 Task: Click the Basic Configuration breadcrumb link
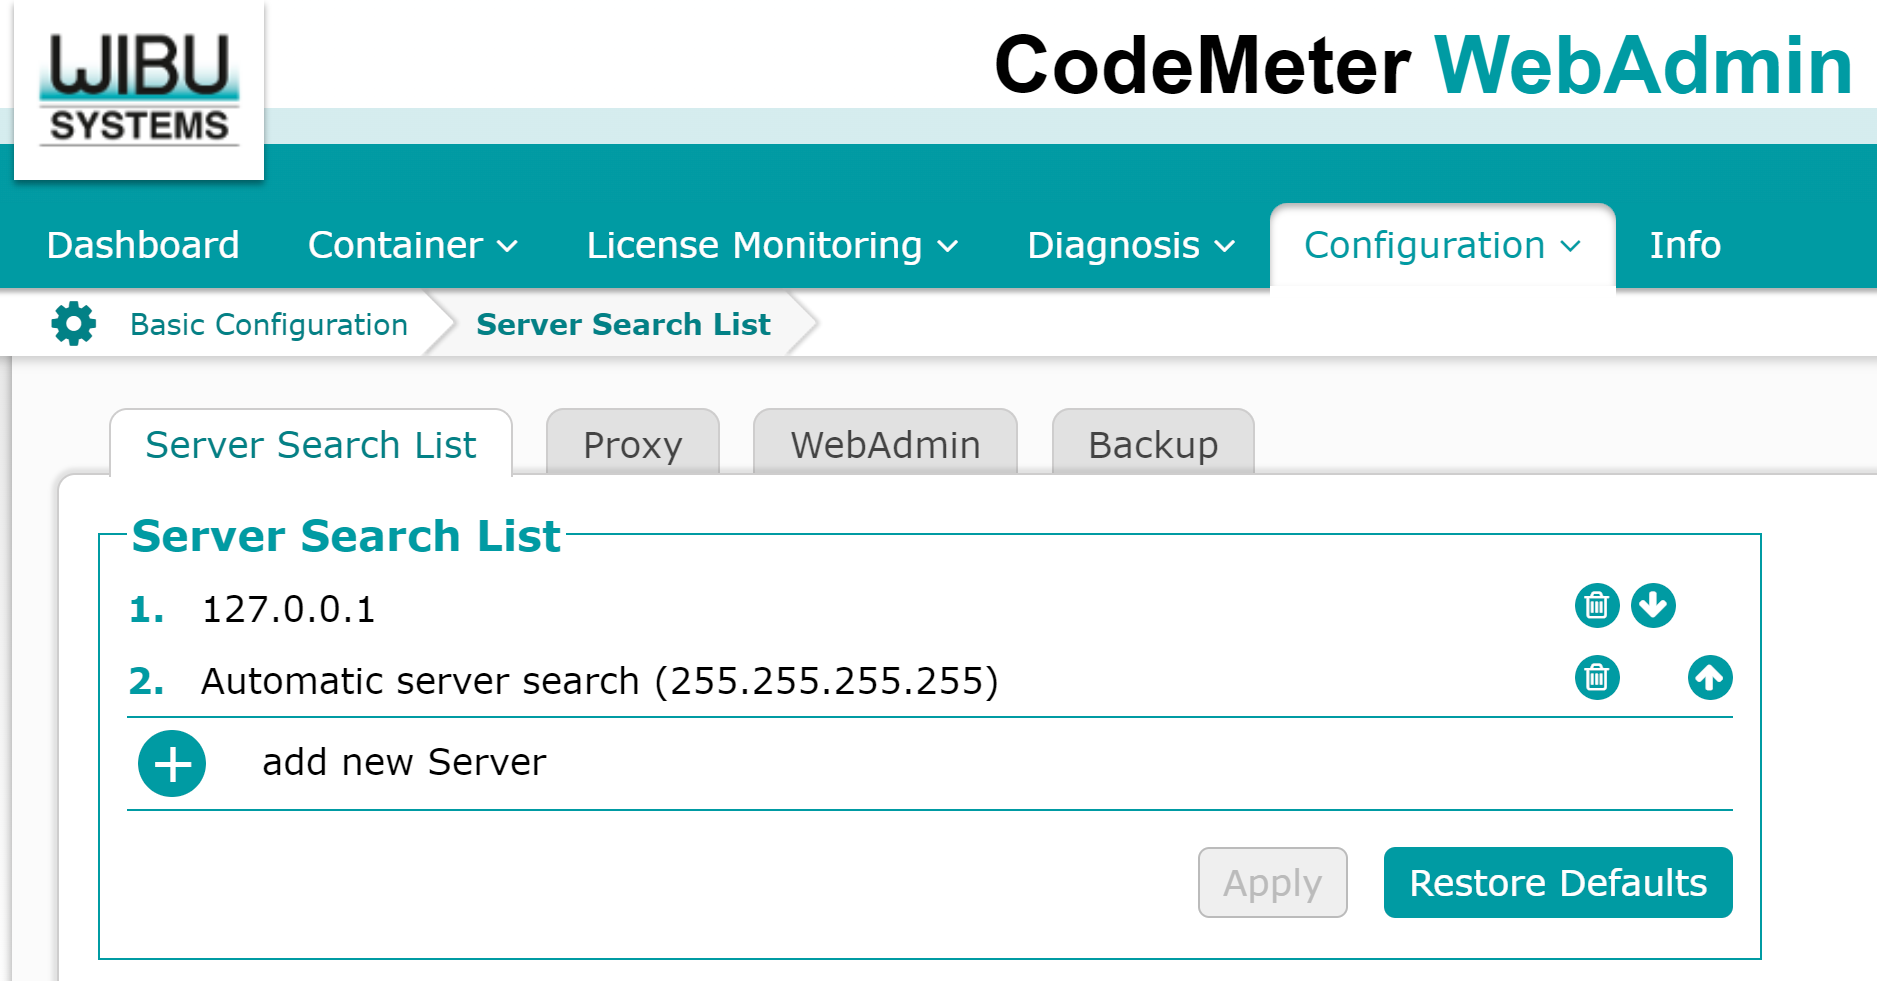coord(268,325)
